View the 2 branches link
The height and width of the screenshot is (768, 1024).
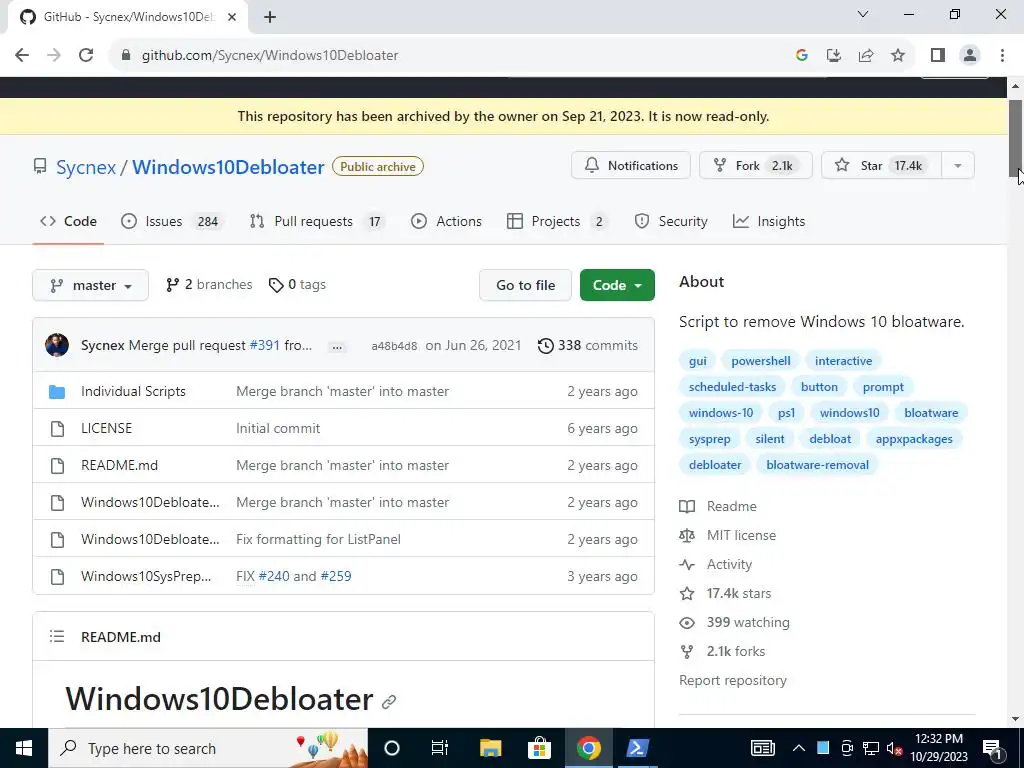(209, 285)
